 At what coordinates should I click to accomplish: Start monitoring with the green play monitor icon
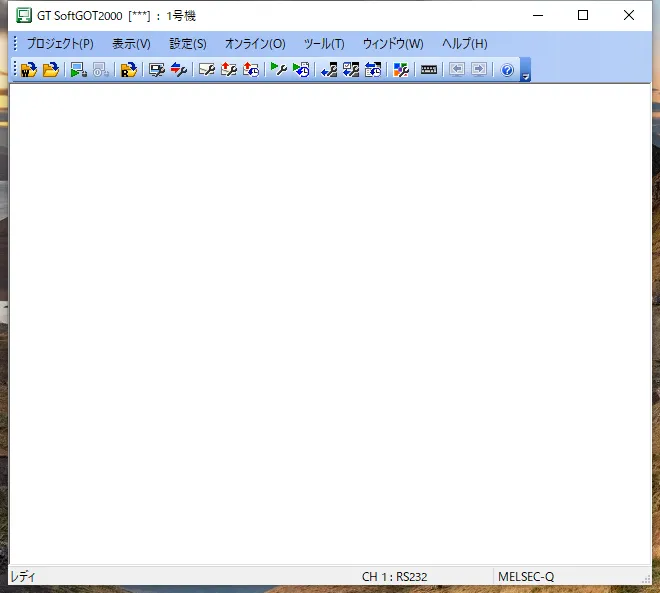(x=78, y=70)
